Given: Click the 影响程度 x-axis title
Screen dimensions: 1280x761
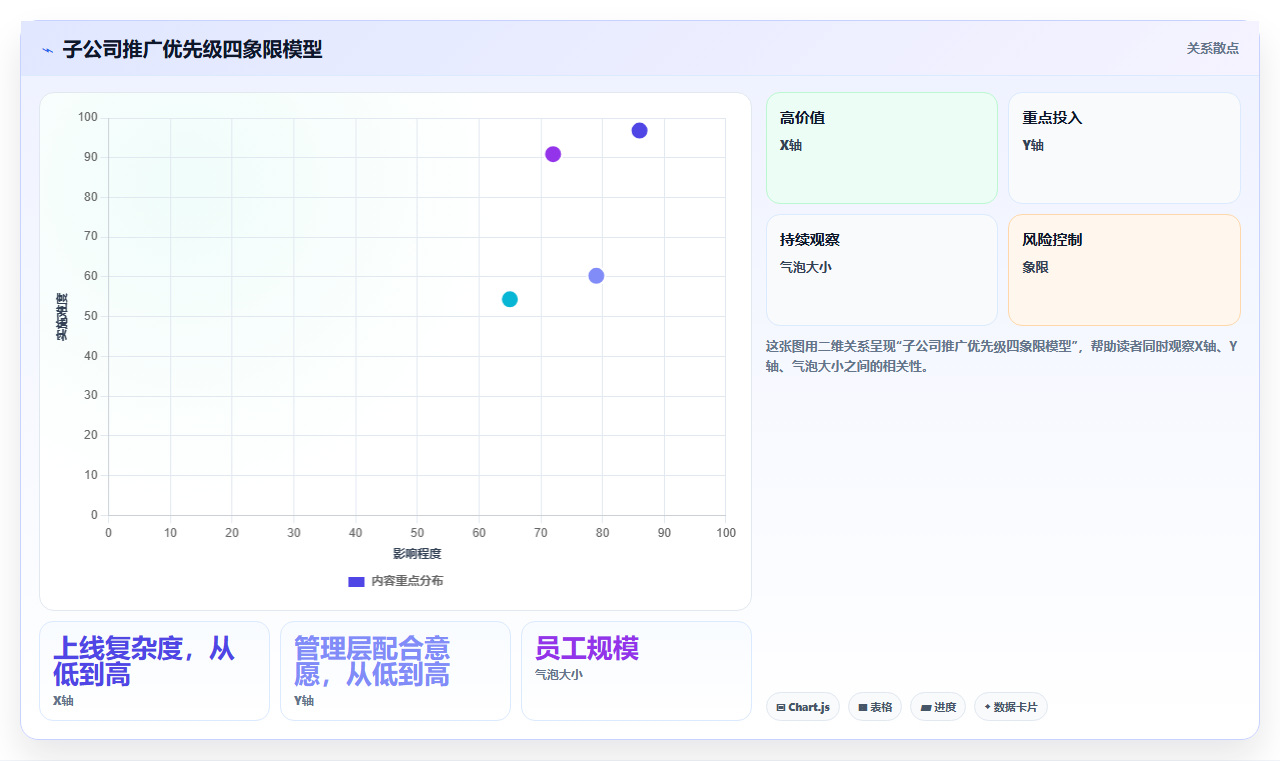Looking at the screenshot, I should tap(417, 554).
